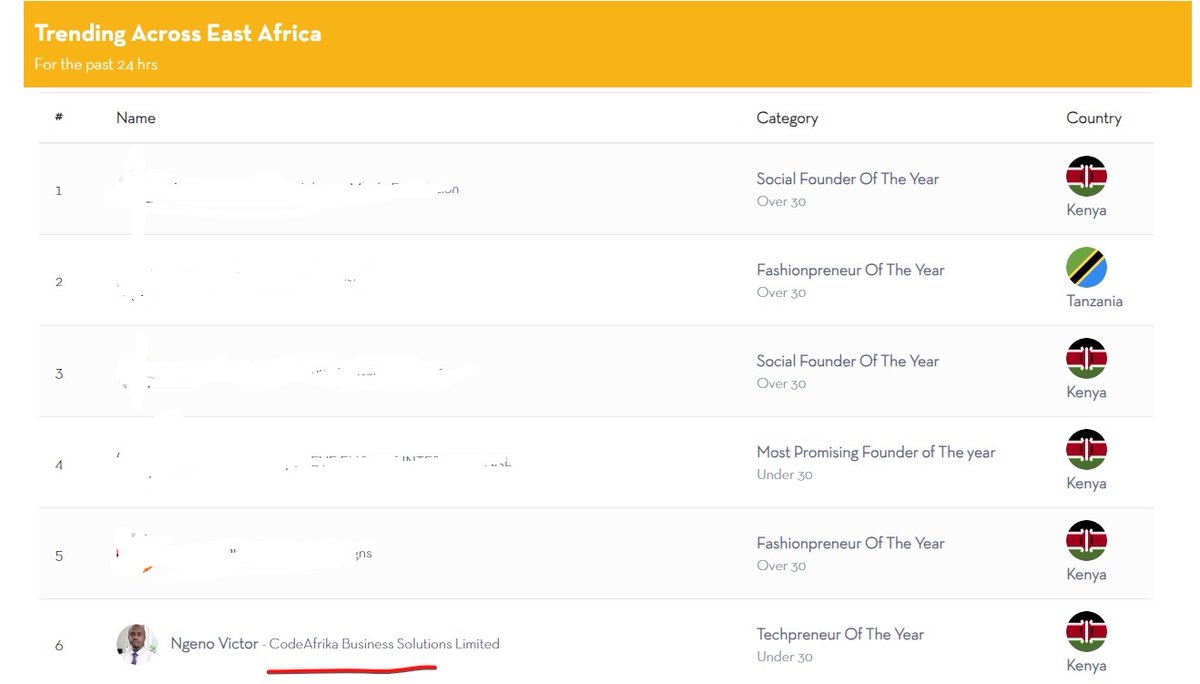Click rank number 6

(59, 646)
